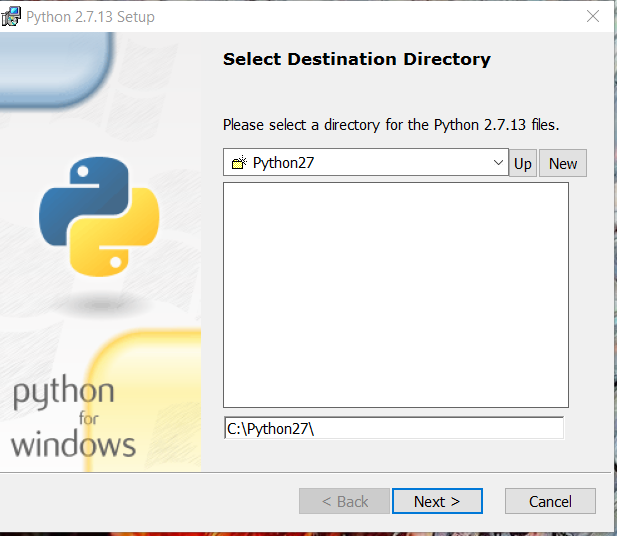This screenshot has width=617, height=536.
Task: Click the Next button to continue setup
Action: [x=437, y=501]
